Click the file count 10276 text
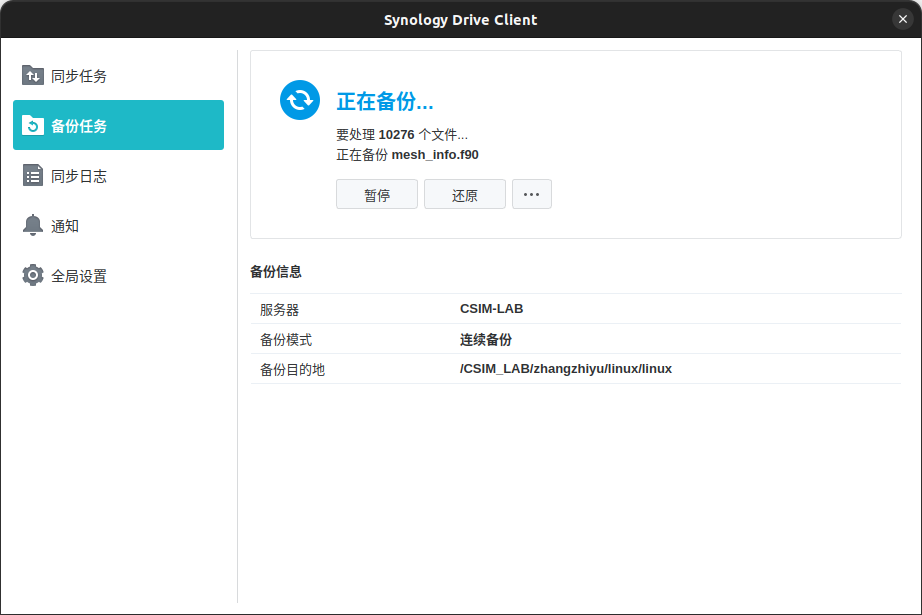 tap(396, 135)
